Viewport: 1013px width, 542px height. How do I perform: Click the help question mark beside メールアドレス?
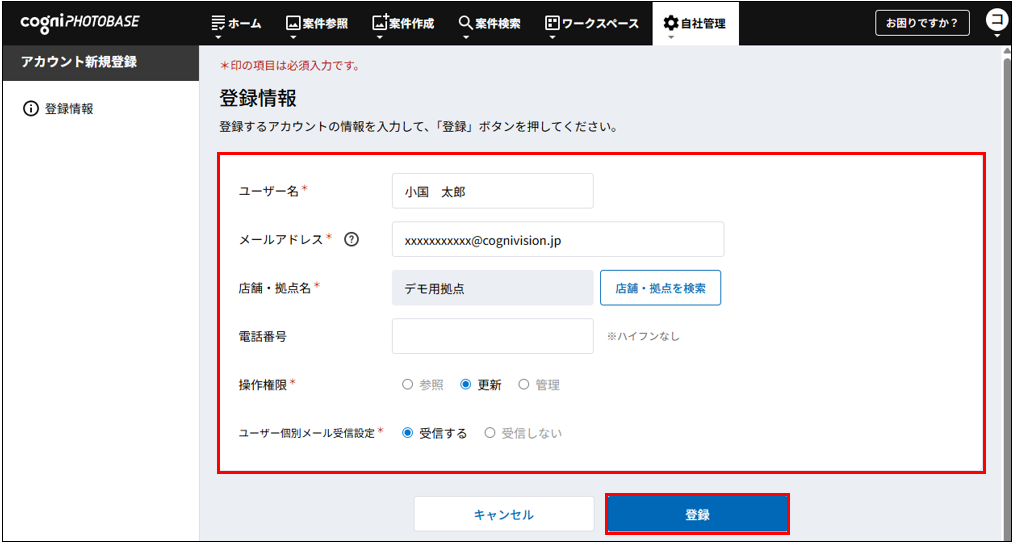[x=351, y=240]
